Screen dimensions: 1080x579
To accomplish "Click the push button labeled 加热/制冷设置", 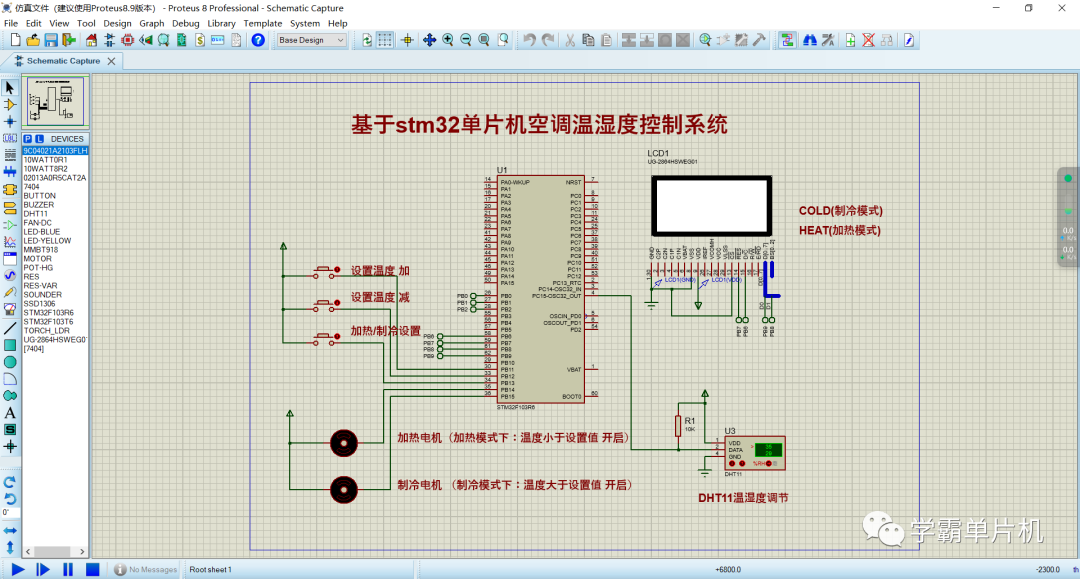I will 326,338.
